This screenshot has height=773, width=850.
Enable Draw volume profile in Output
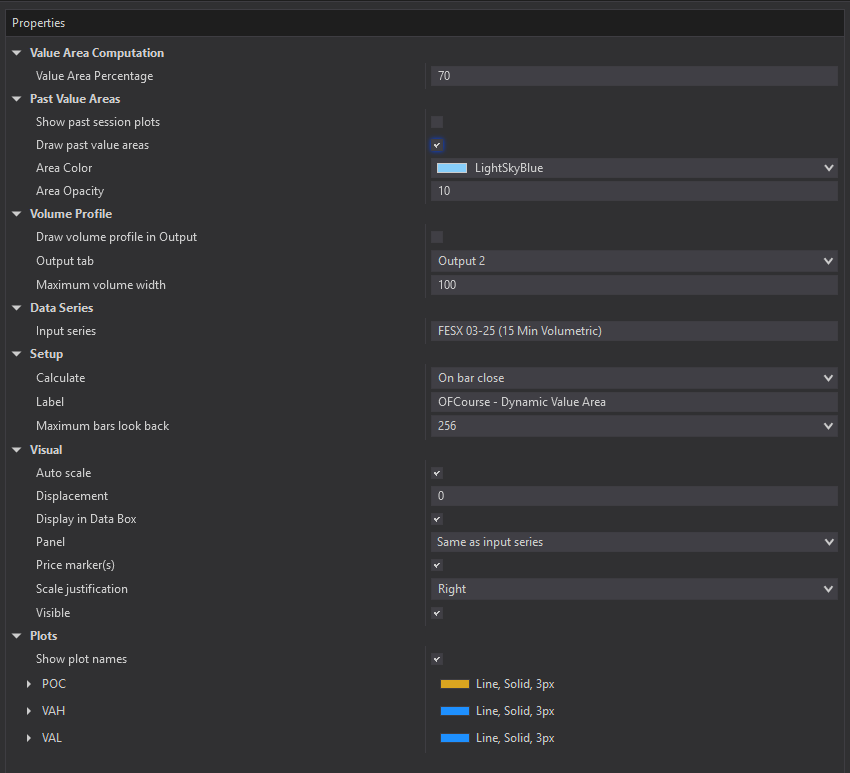pos(437,237)
